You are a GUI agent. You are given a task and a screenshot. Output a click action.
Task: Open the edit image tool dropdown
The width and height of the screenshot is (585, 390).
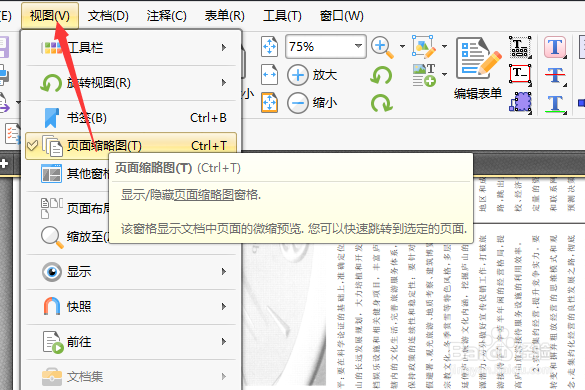point(444,47)
